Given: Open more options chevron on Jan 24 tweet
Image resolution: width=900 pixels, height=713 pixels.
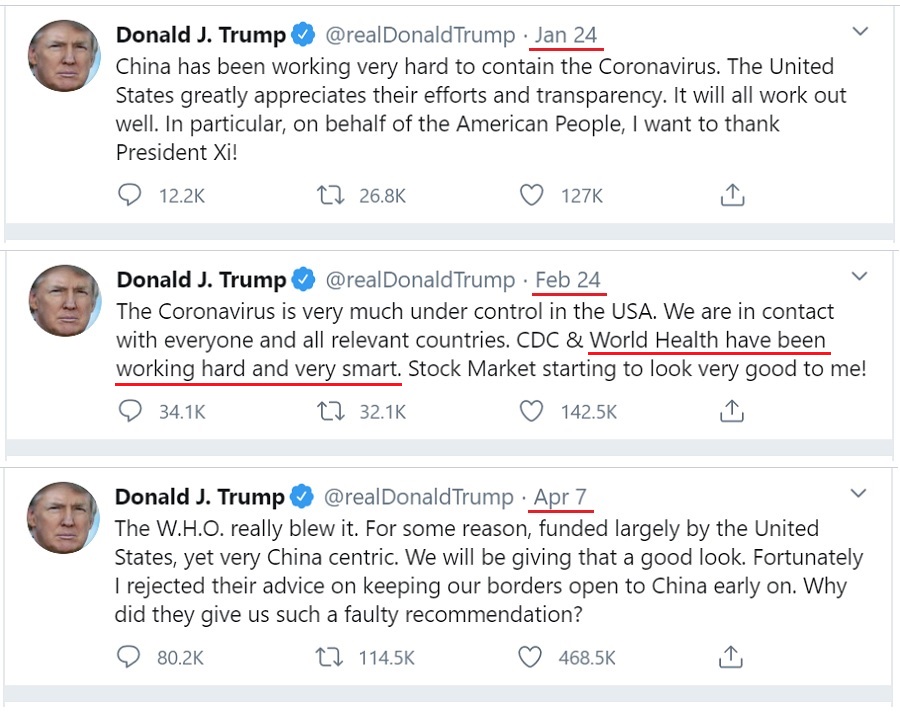Looking at the screenshot, I should pos(859,32).
